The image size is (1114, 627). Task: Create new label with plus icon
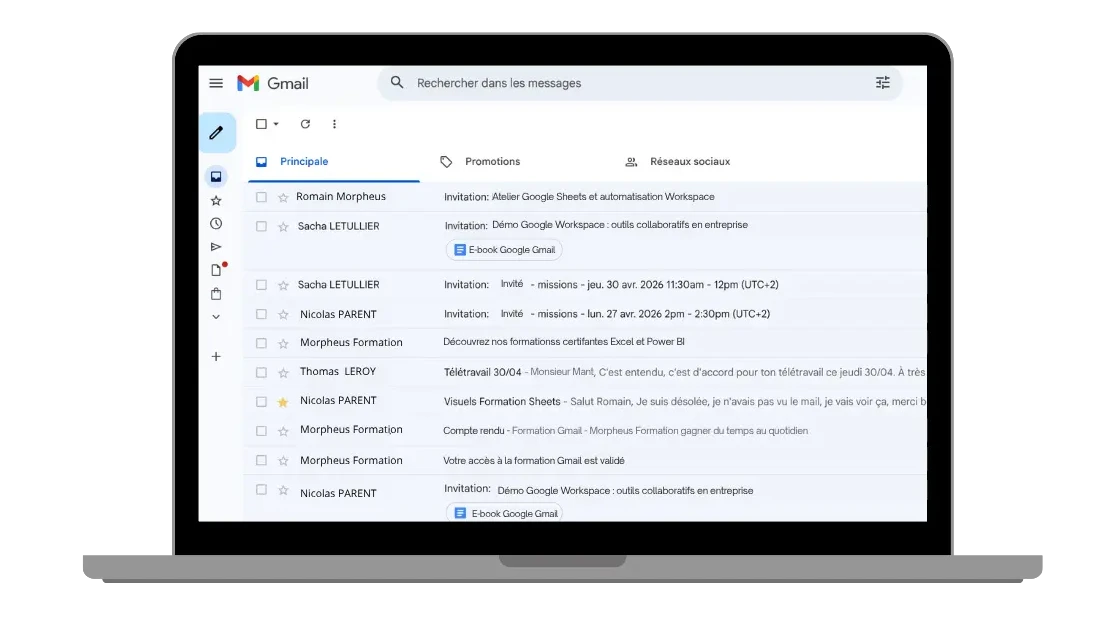(x=216, y=356)
